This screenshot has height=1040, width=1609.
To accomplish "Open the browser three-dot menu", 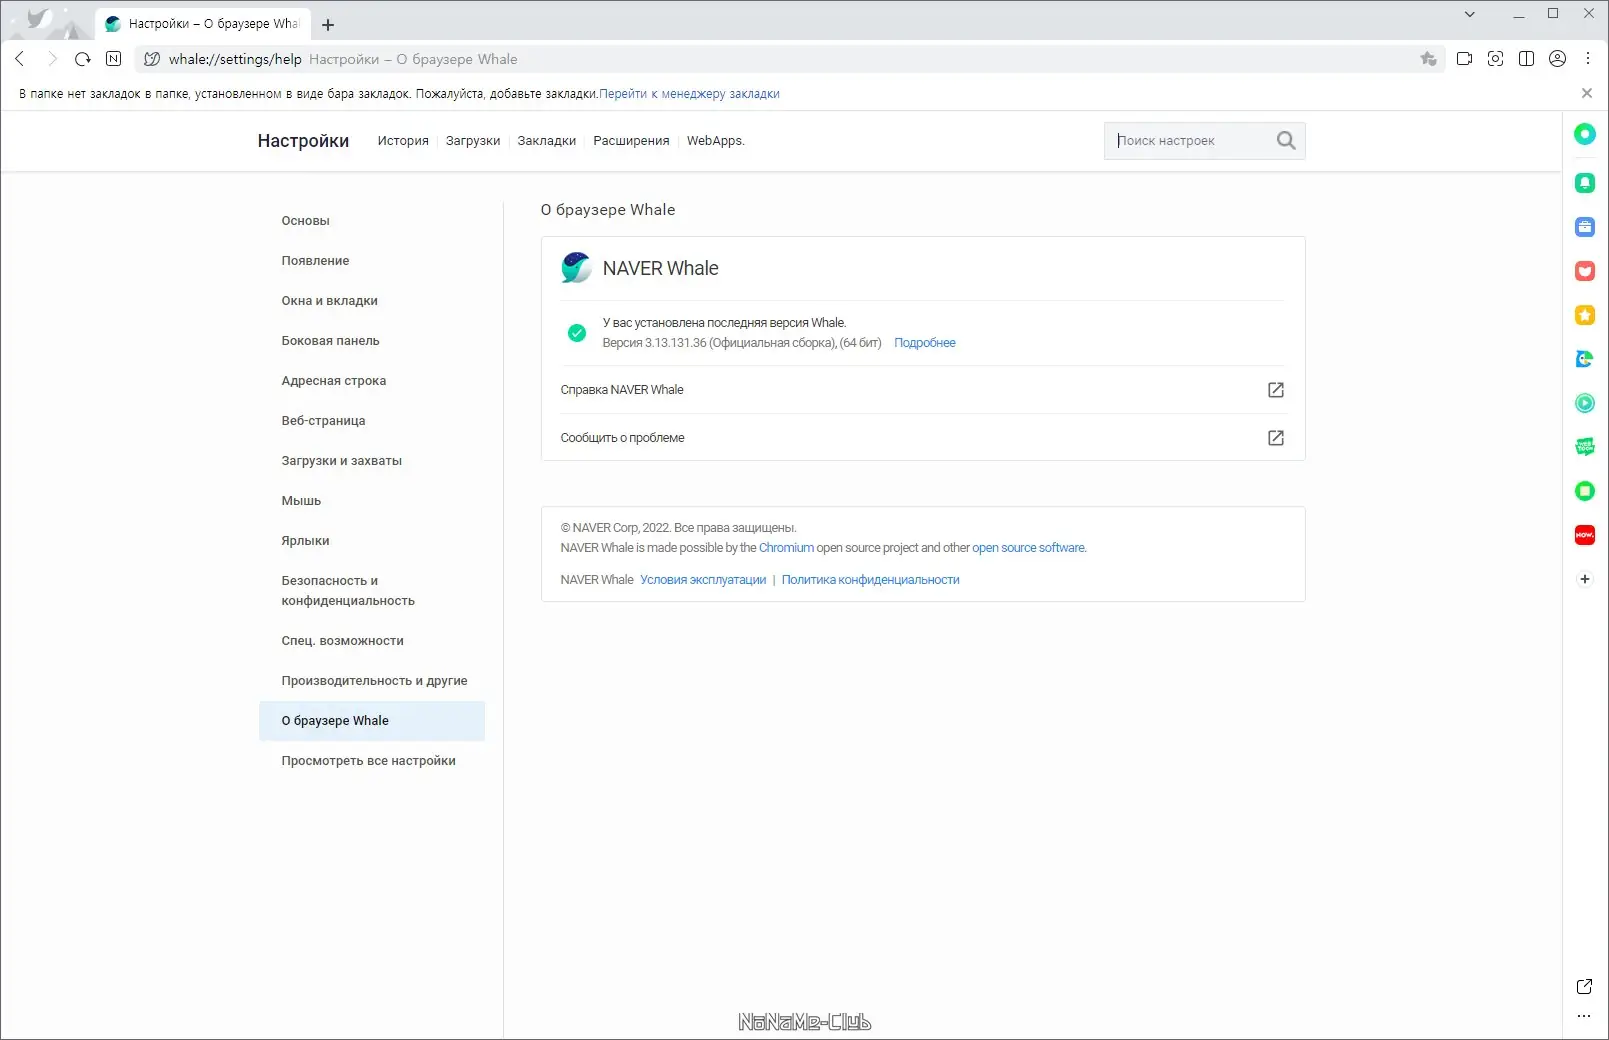I will click(x=1588, y=59).
